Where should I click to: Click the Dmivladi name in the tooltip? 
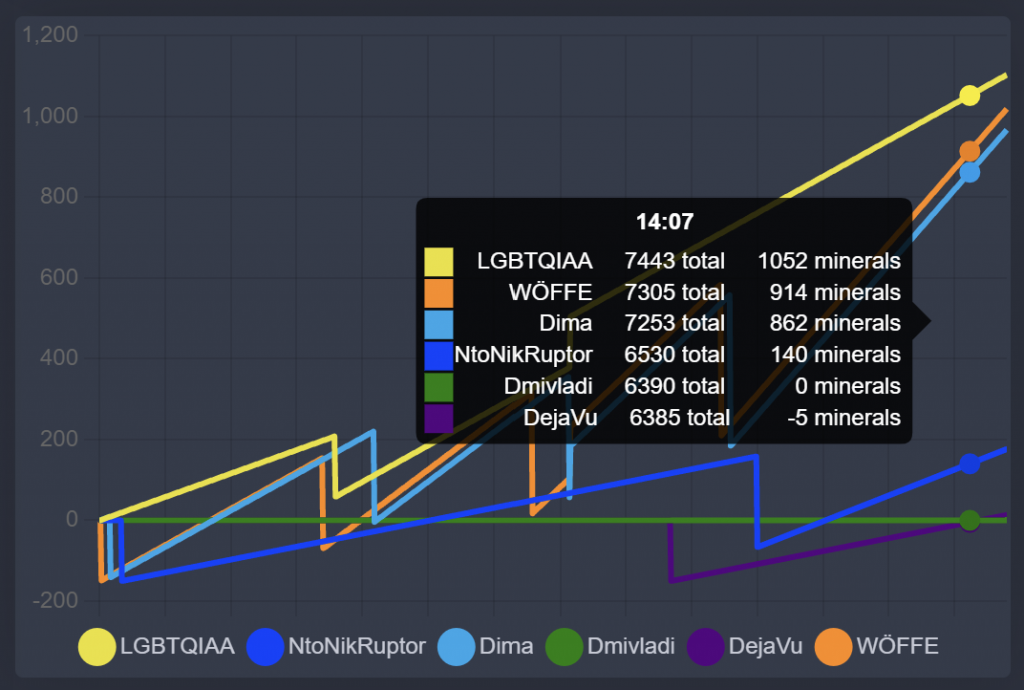tap(548, 386)
